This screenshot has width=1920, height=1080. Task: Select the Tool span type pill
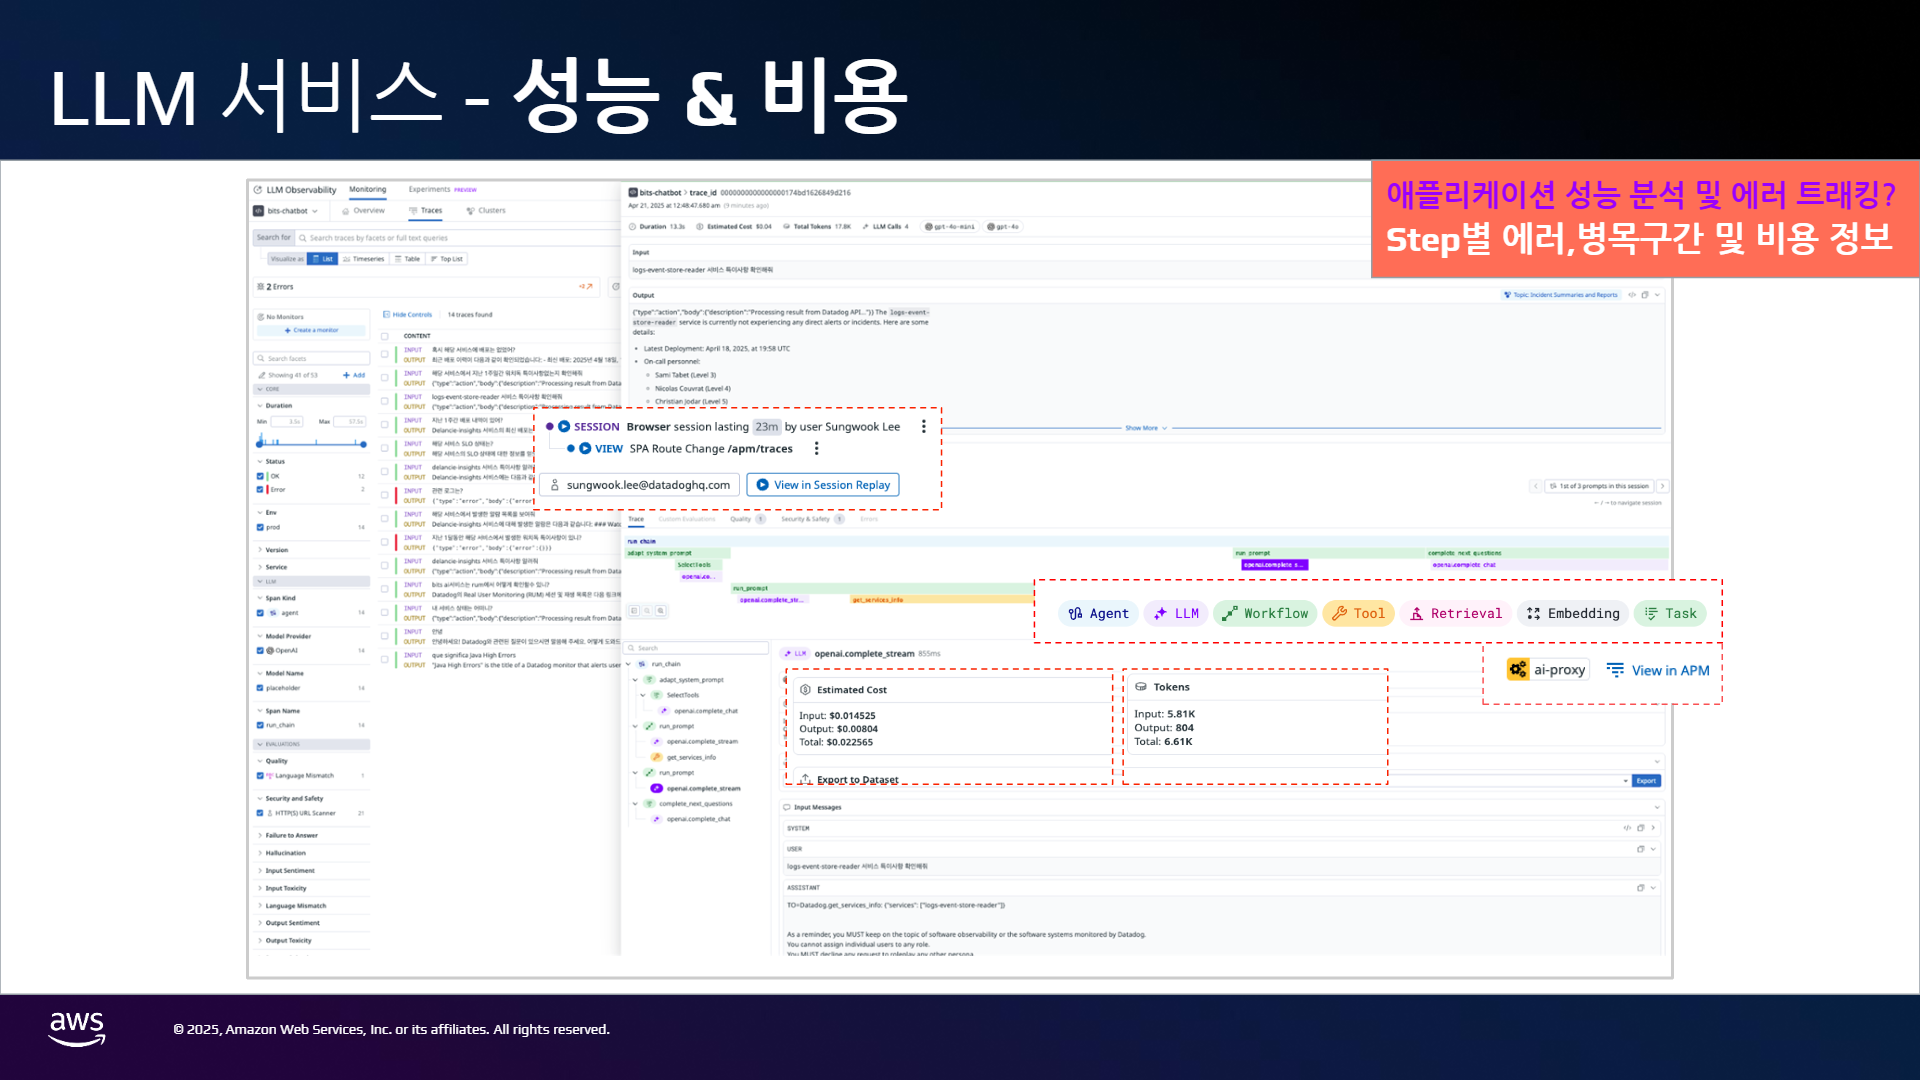(1358, 614)
